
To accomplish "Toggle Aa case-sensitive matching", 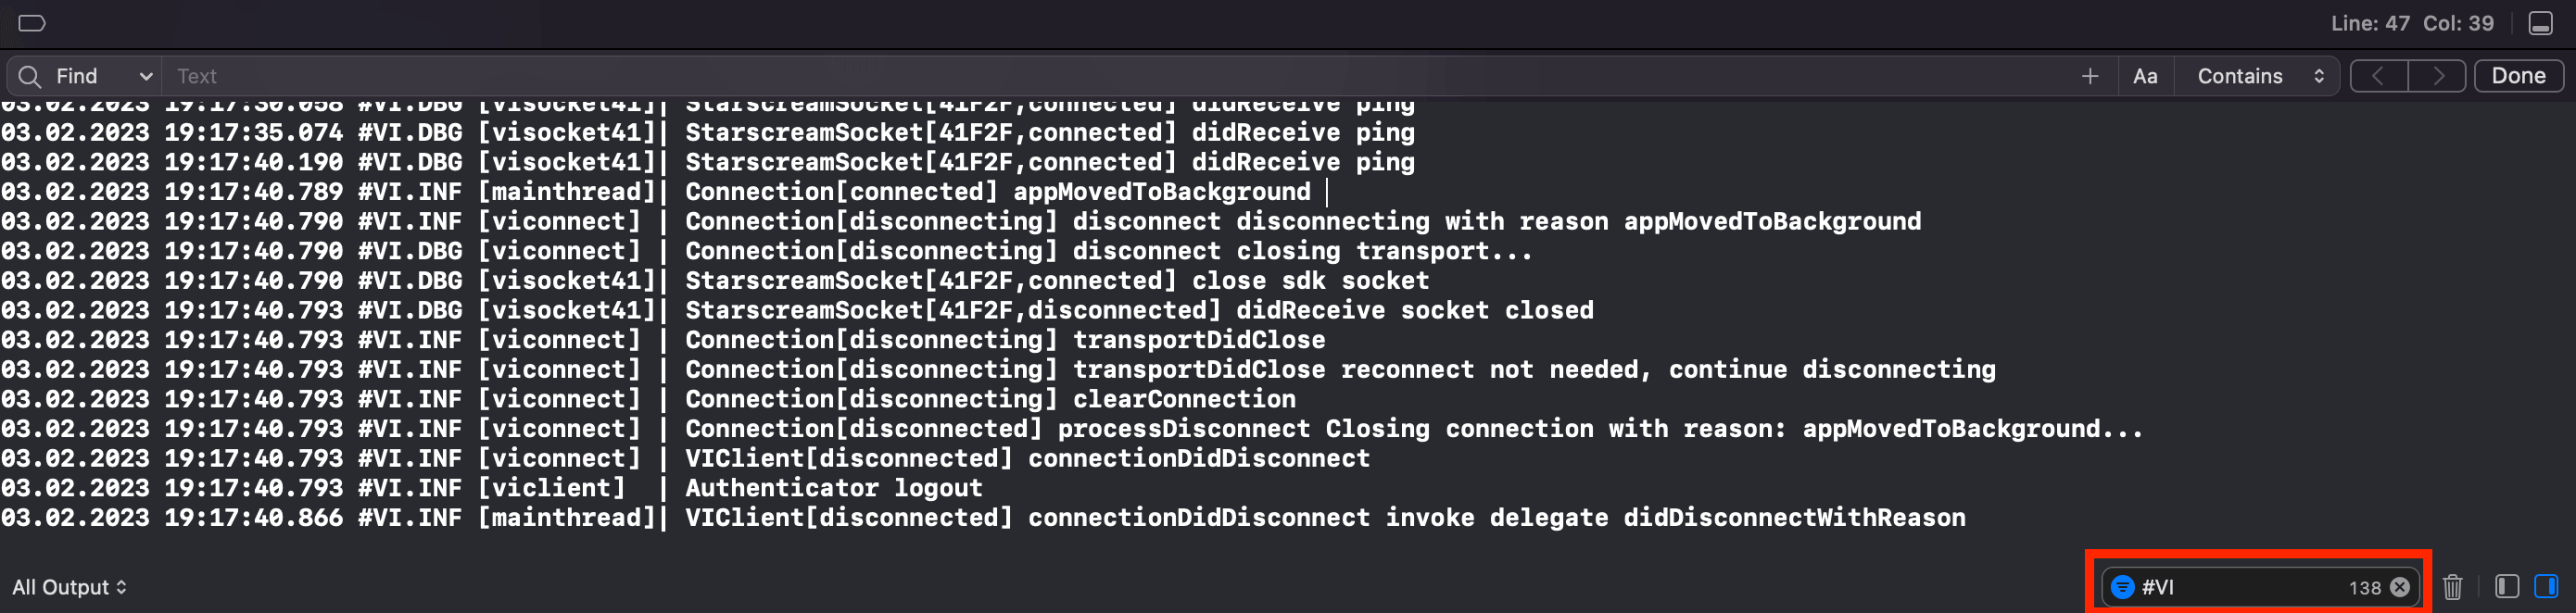I will click(x=2145, y=76).
